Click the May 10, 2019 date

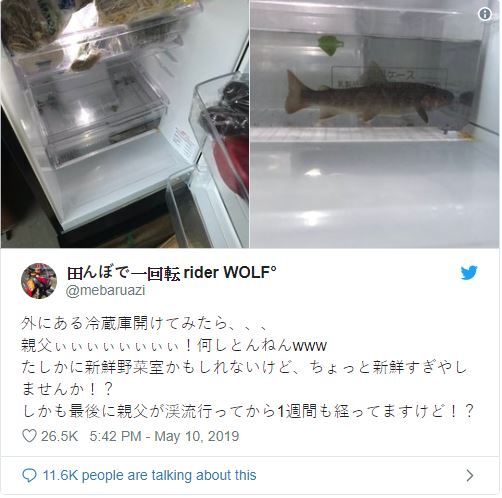tap(197, 436)
